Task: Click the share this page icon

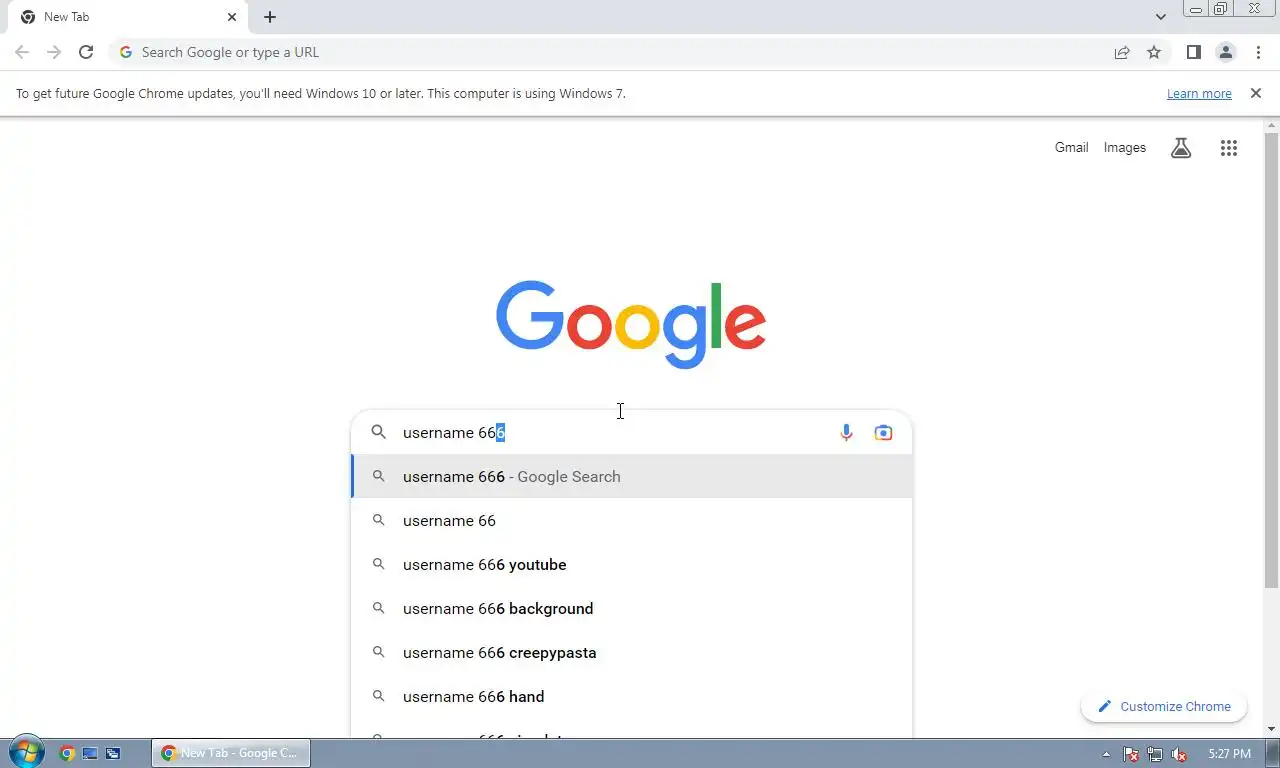Action: click(1122, 52)
